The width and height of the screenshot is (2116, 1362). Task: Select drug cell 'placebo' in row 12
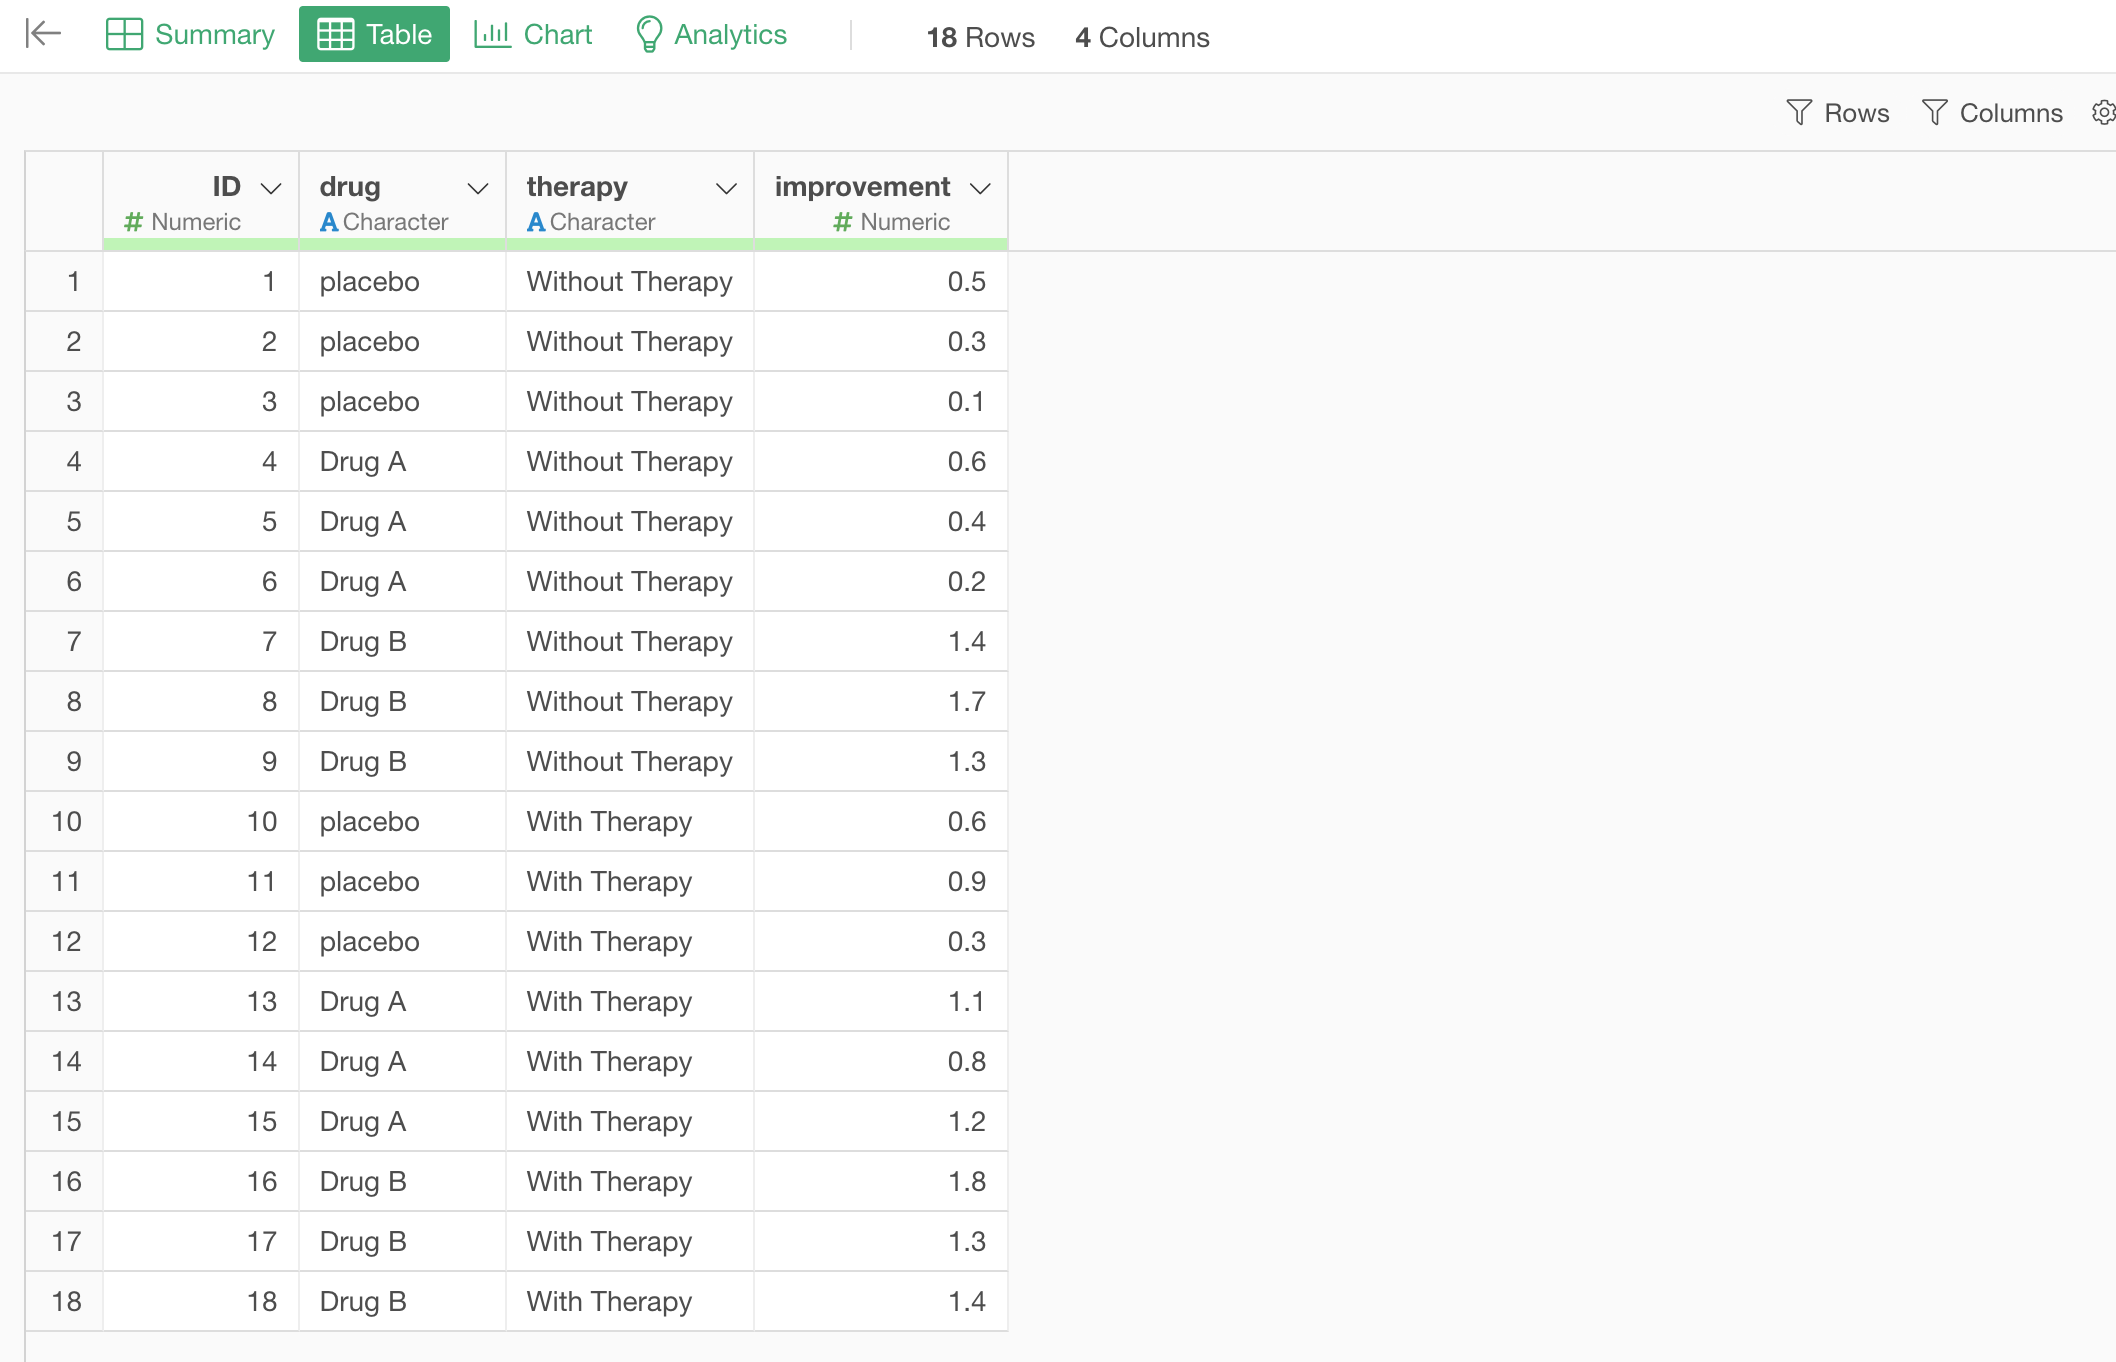click(x=403, y=941)
